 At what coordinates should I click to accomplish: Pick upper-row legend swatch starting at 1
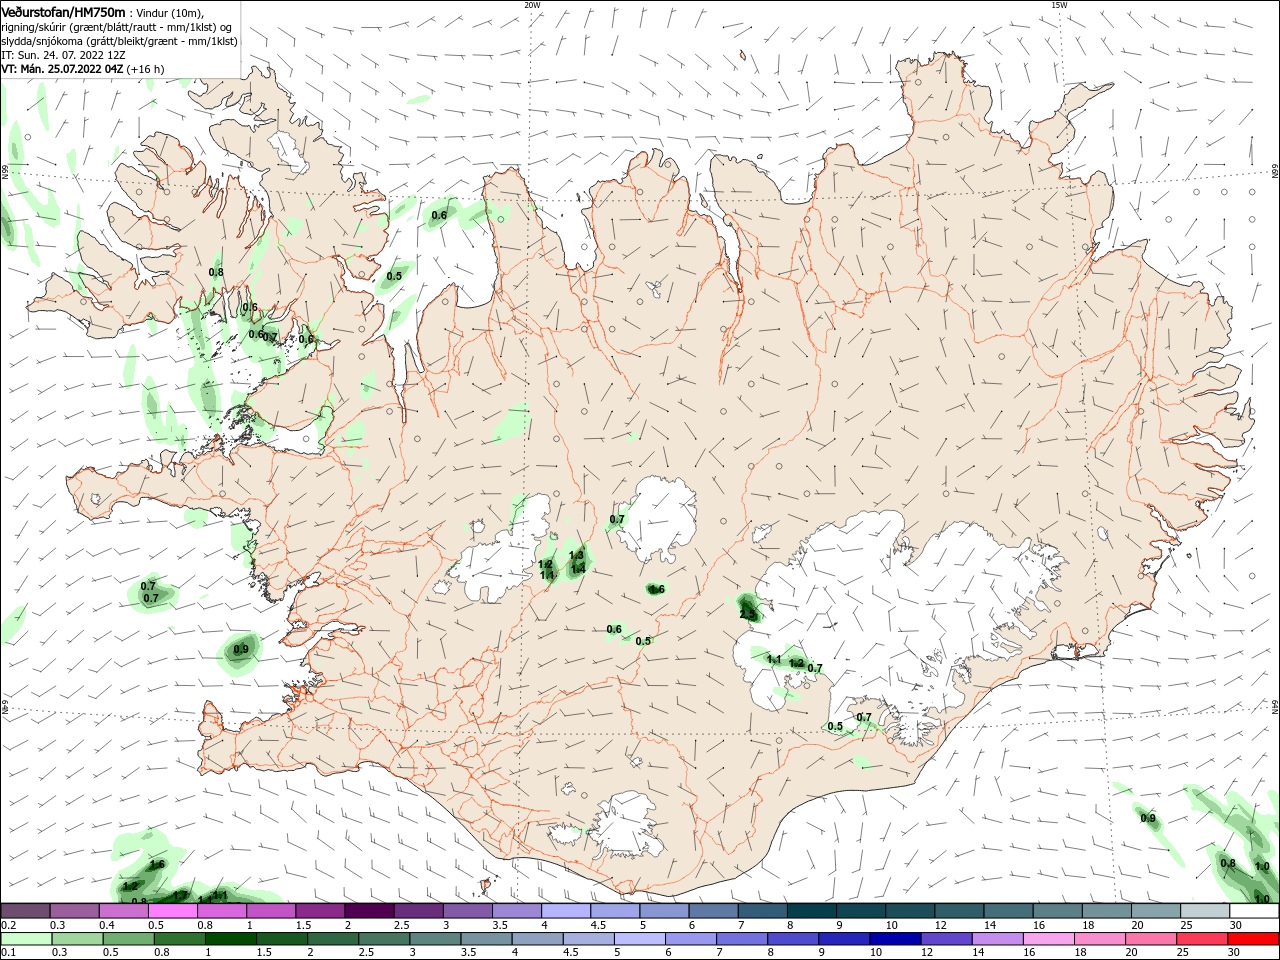(x=272, y=911)
